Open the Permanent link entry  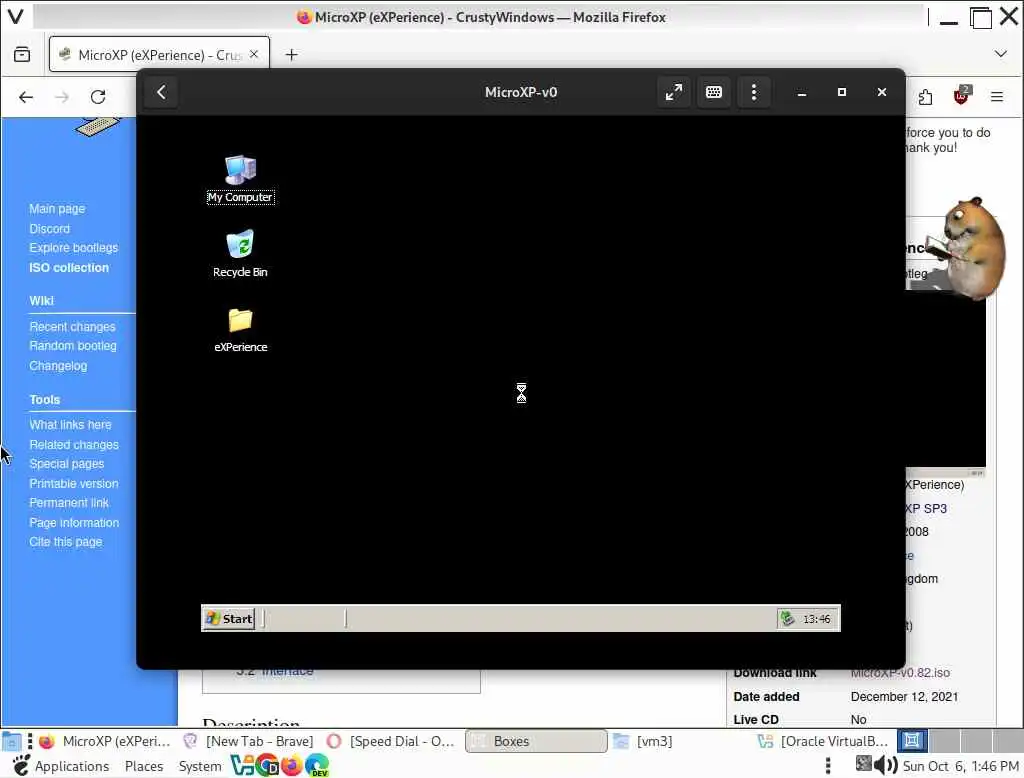(69, 503)
